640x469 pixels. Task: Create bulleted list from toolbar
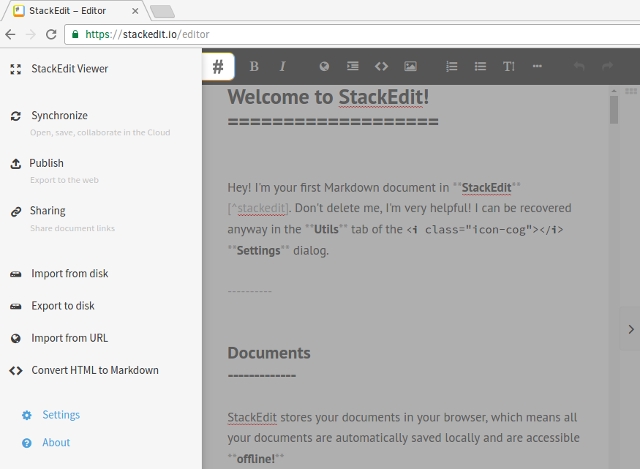[480, 66]
